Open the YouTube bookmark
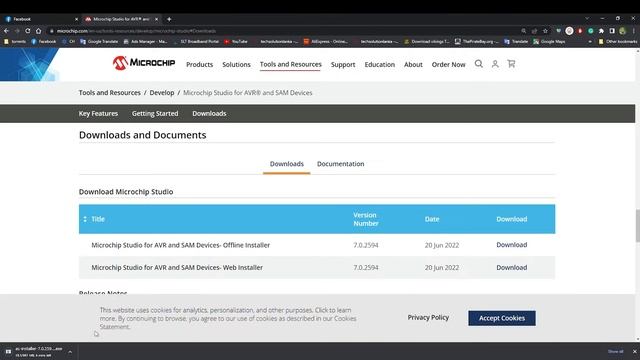 pos(236,42)
